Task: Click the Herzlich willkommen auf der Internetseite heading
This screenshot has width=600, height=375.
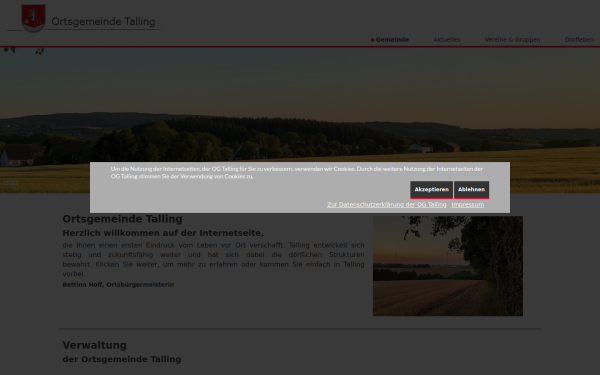Action: pos(163,233)
